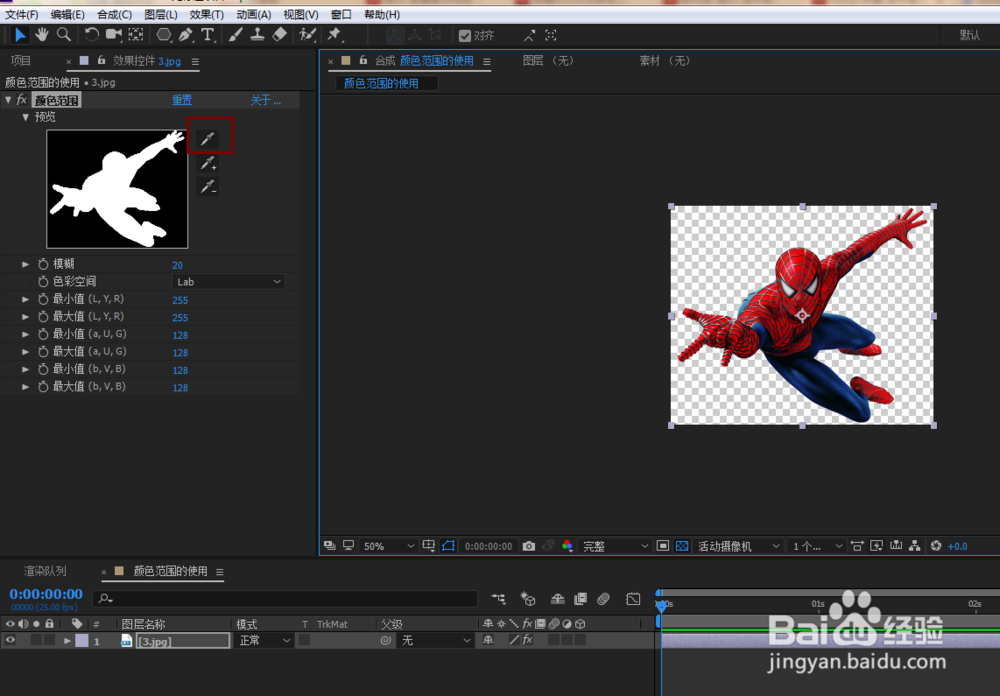The image size is (1000, 696).
Task: Toggle the 3.jpg layer effects fx switch
Action: (x=527, y=640)
